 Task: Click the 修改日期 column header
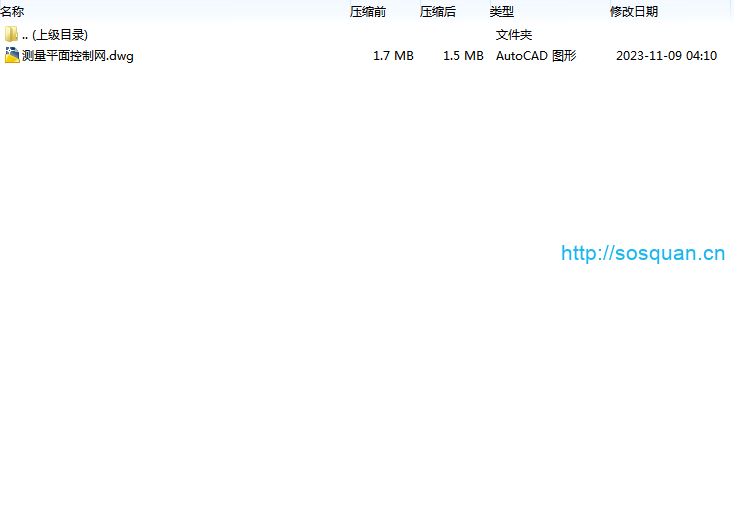click(x=634, y=12)
